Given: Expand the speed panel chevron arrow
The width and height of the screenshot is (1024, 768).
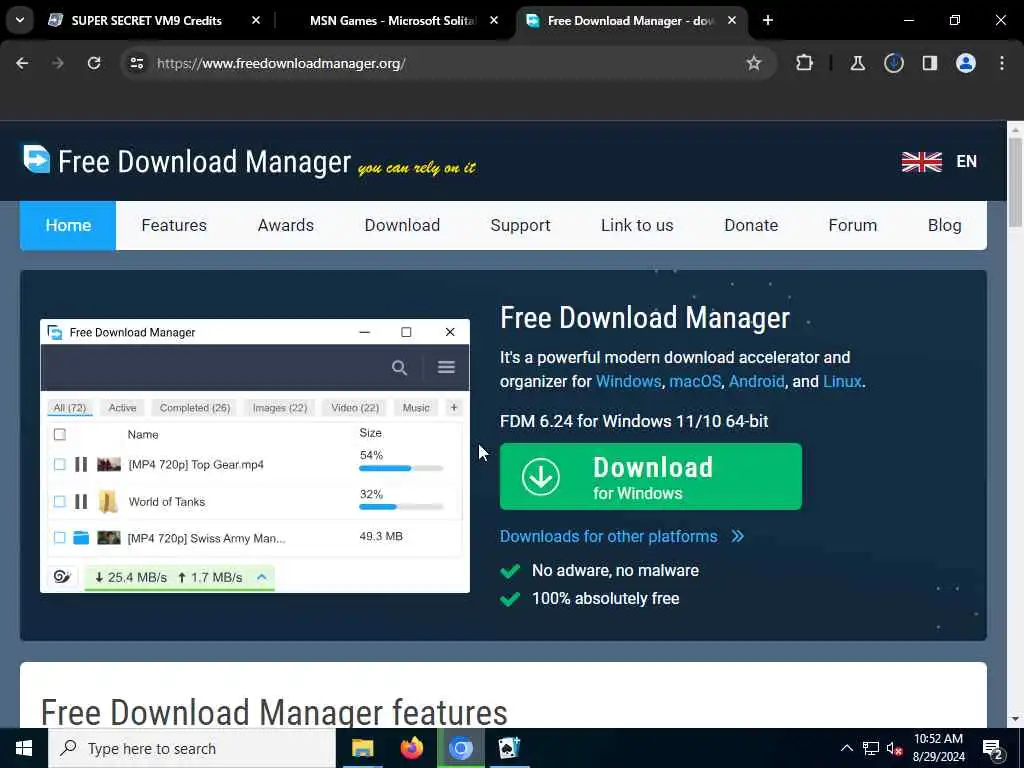Looking at the screenshot, I should coord(262,577).
